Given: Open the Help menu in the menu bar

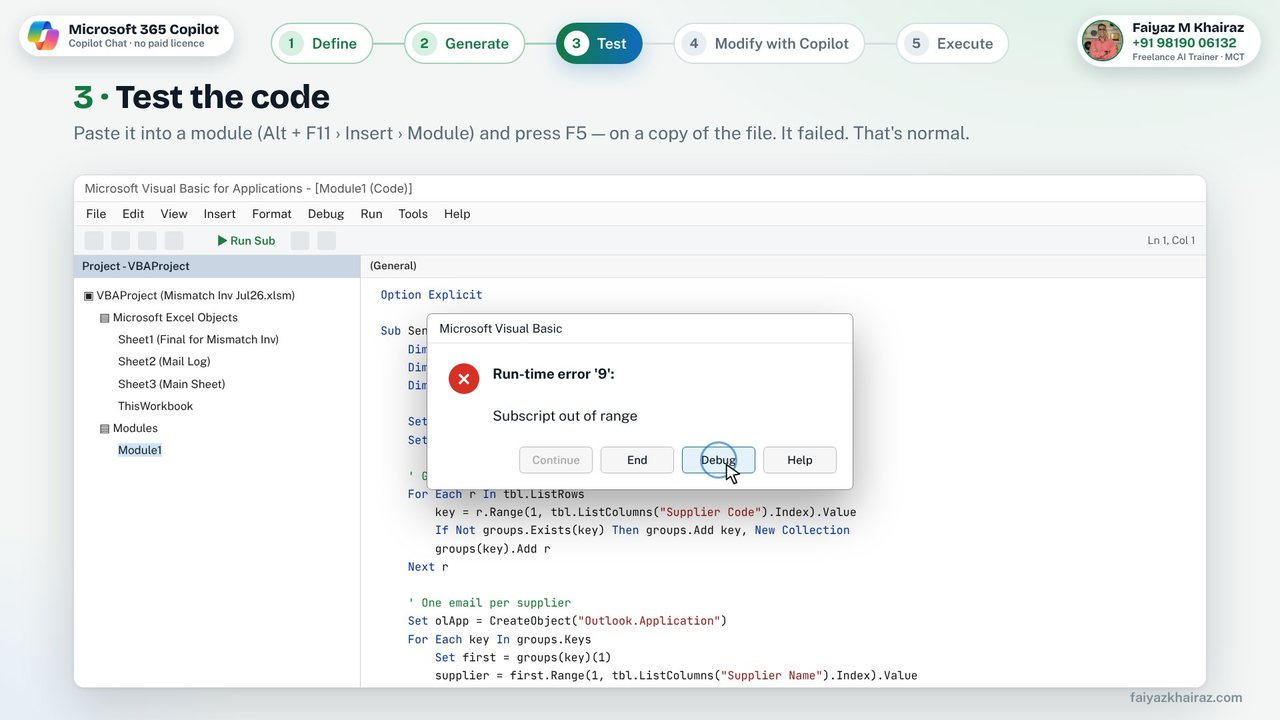Looking at the screenshot, I should pyautogui.click(x=457, y=214).
